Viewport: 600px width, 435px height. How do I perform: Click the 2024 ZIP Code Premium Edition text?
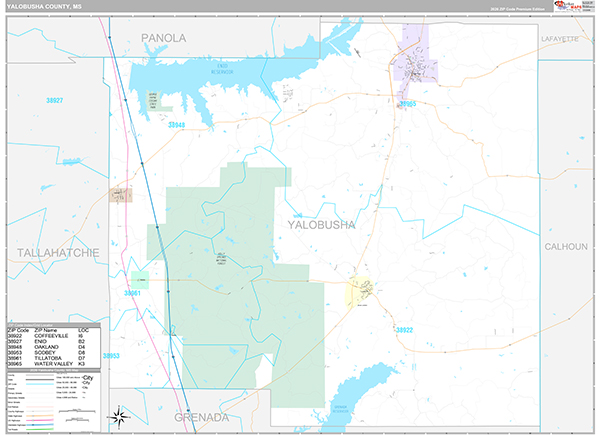coord(515,8)
